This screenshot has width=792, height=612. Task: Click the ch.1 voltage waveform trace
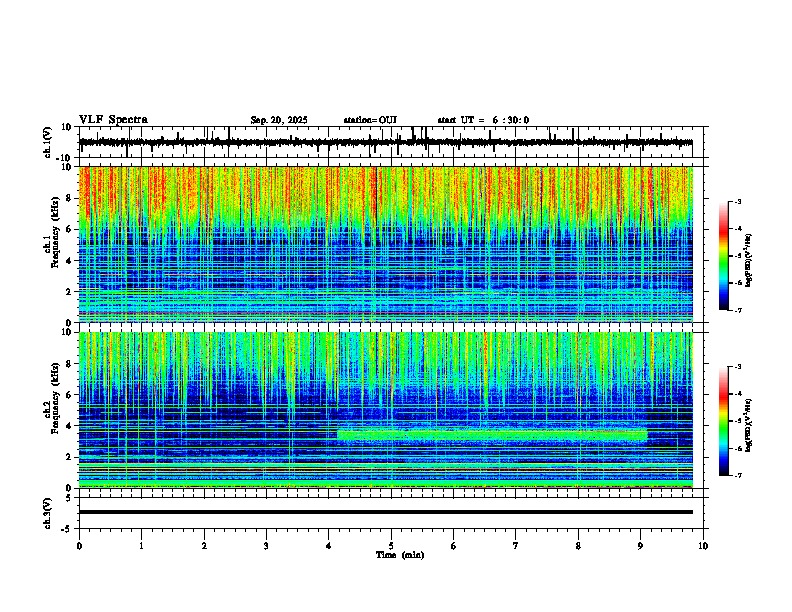(386, 143)
